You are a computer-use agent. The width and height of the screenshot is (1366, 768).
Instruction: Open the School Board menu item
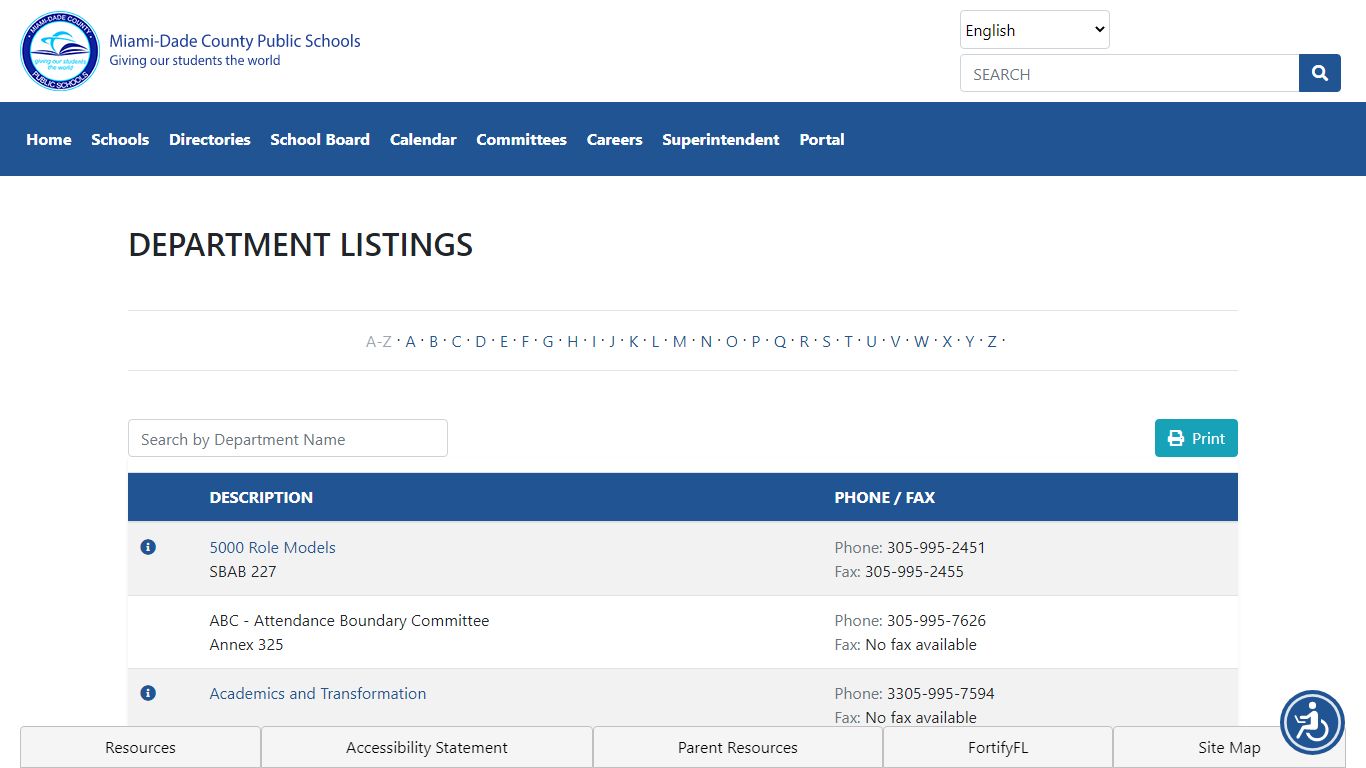tap(320, 139)
